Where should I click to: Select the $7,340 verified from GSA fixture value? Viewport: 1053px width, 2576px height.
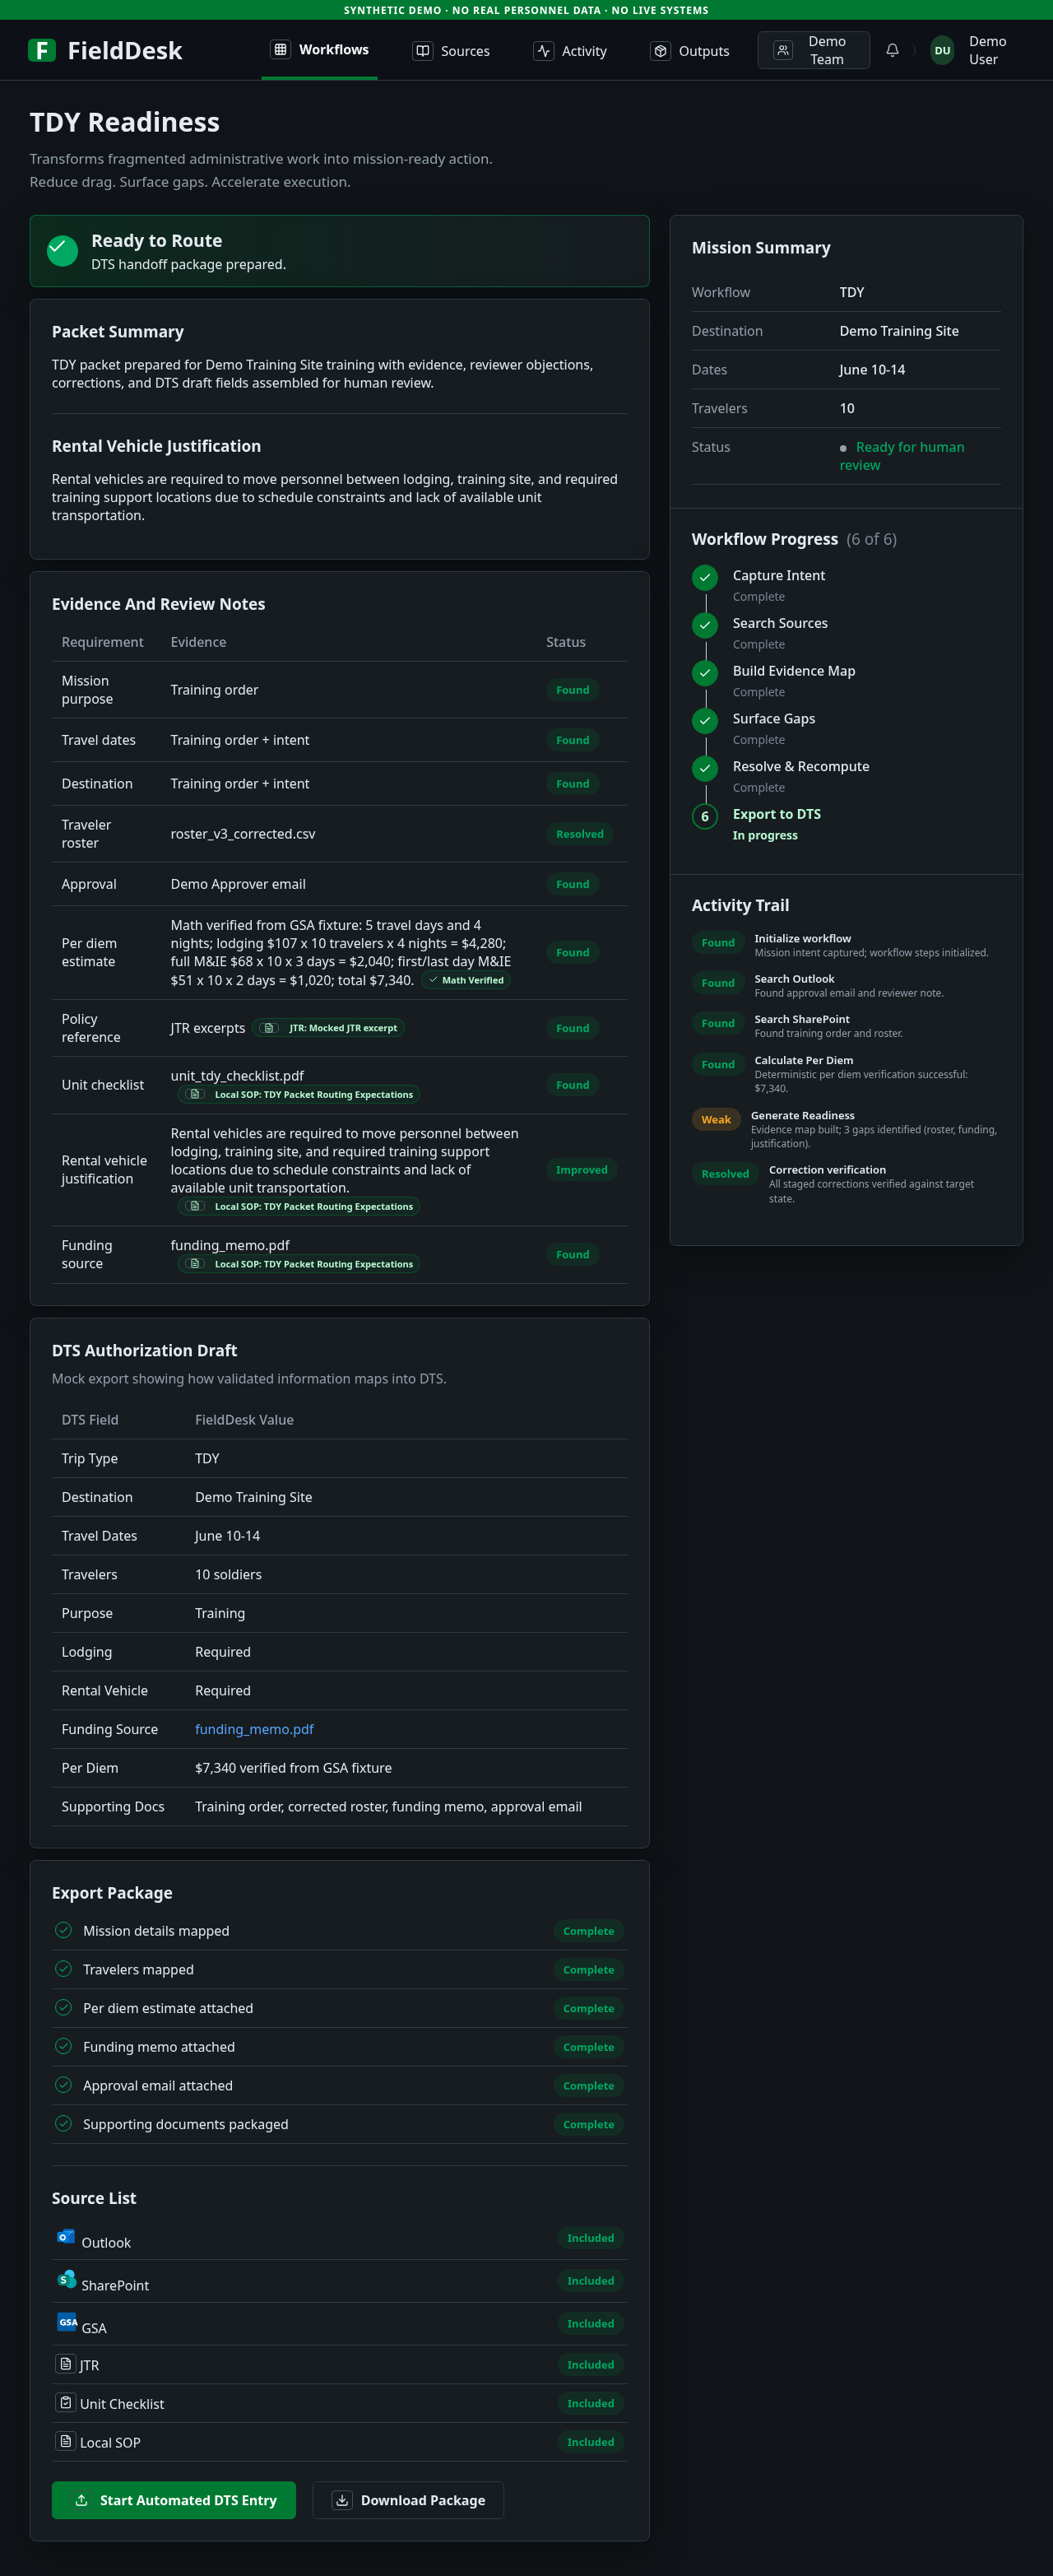293,1768
